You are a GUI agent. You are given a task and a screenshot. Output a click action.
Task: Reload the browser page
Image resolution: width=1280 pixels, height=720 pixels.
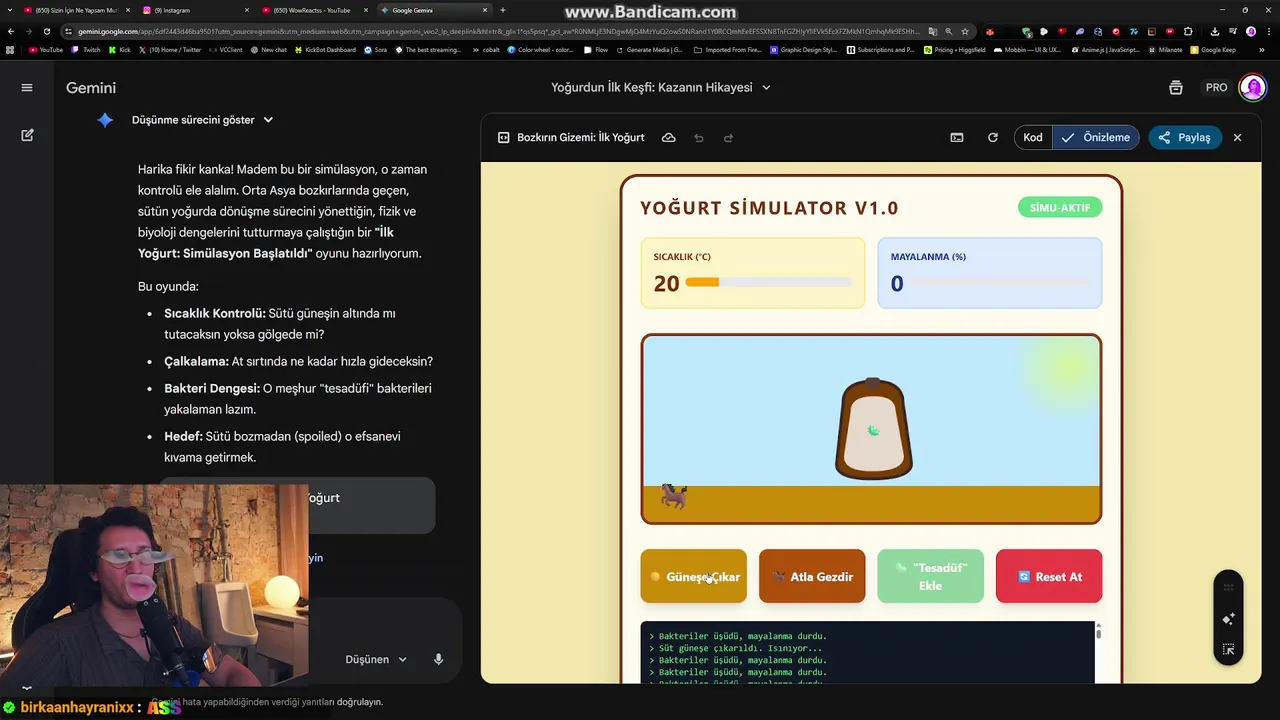47,31
